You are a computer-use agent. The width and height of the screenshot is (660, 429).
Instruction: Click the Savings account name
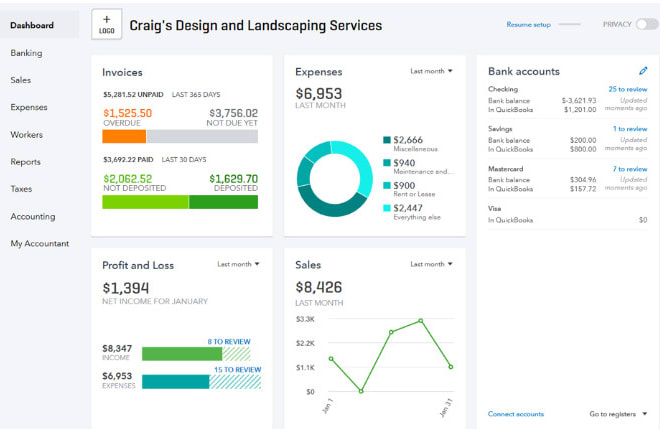(x=500, y=128)
